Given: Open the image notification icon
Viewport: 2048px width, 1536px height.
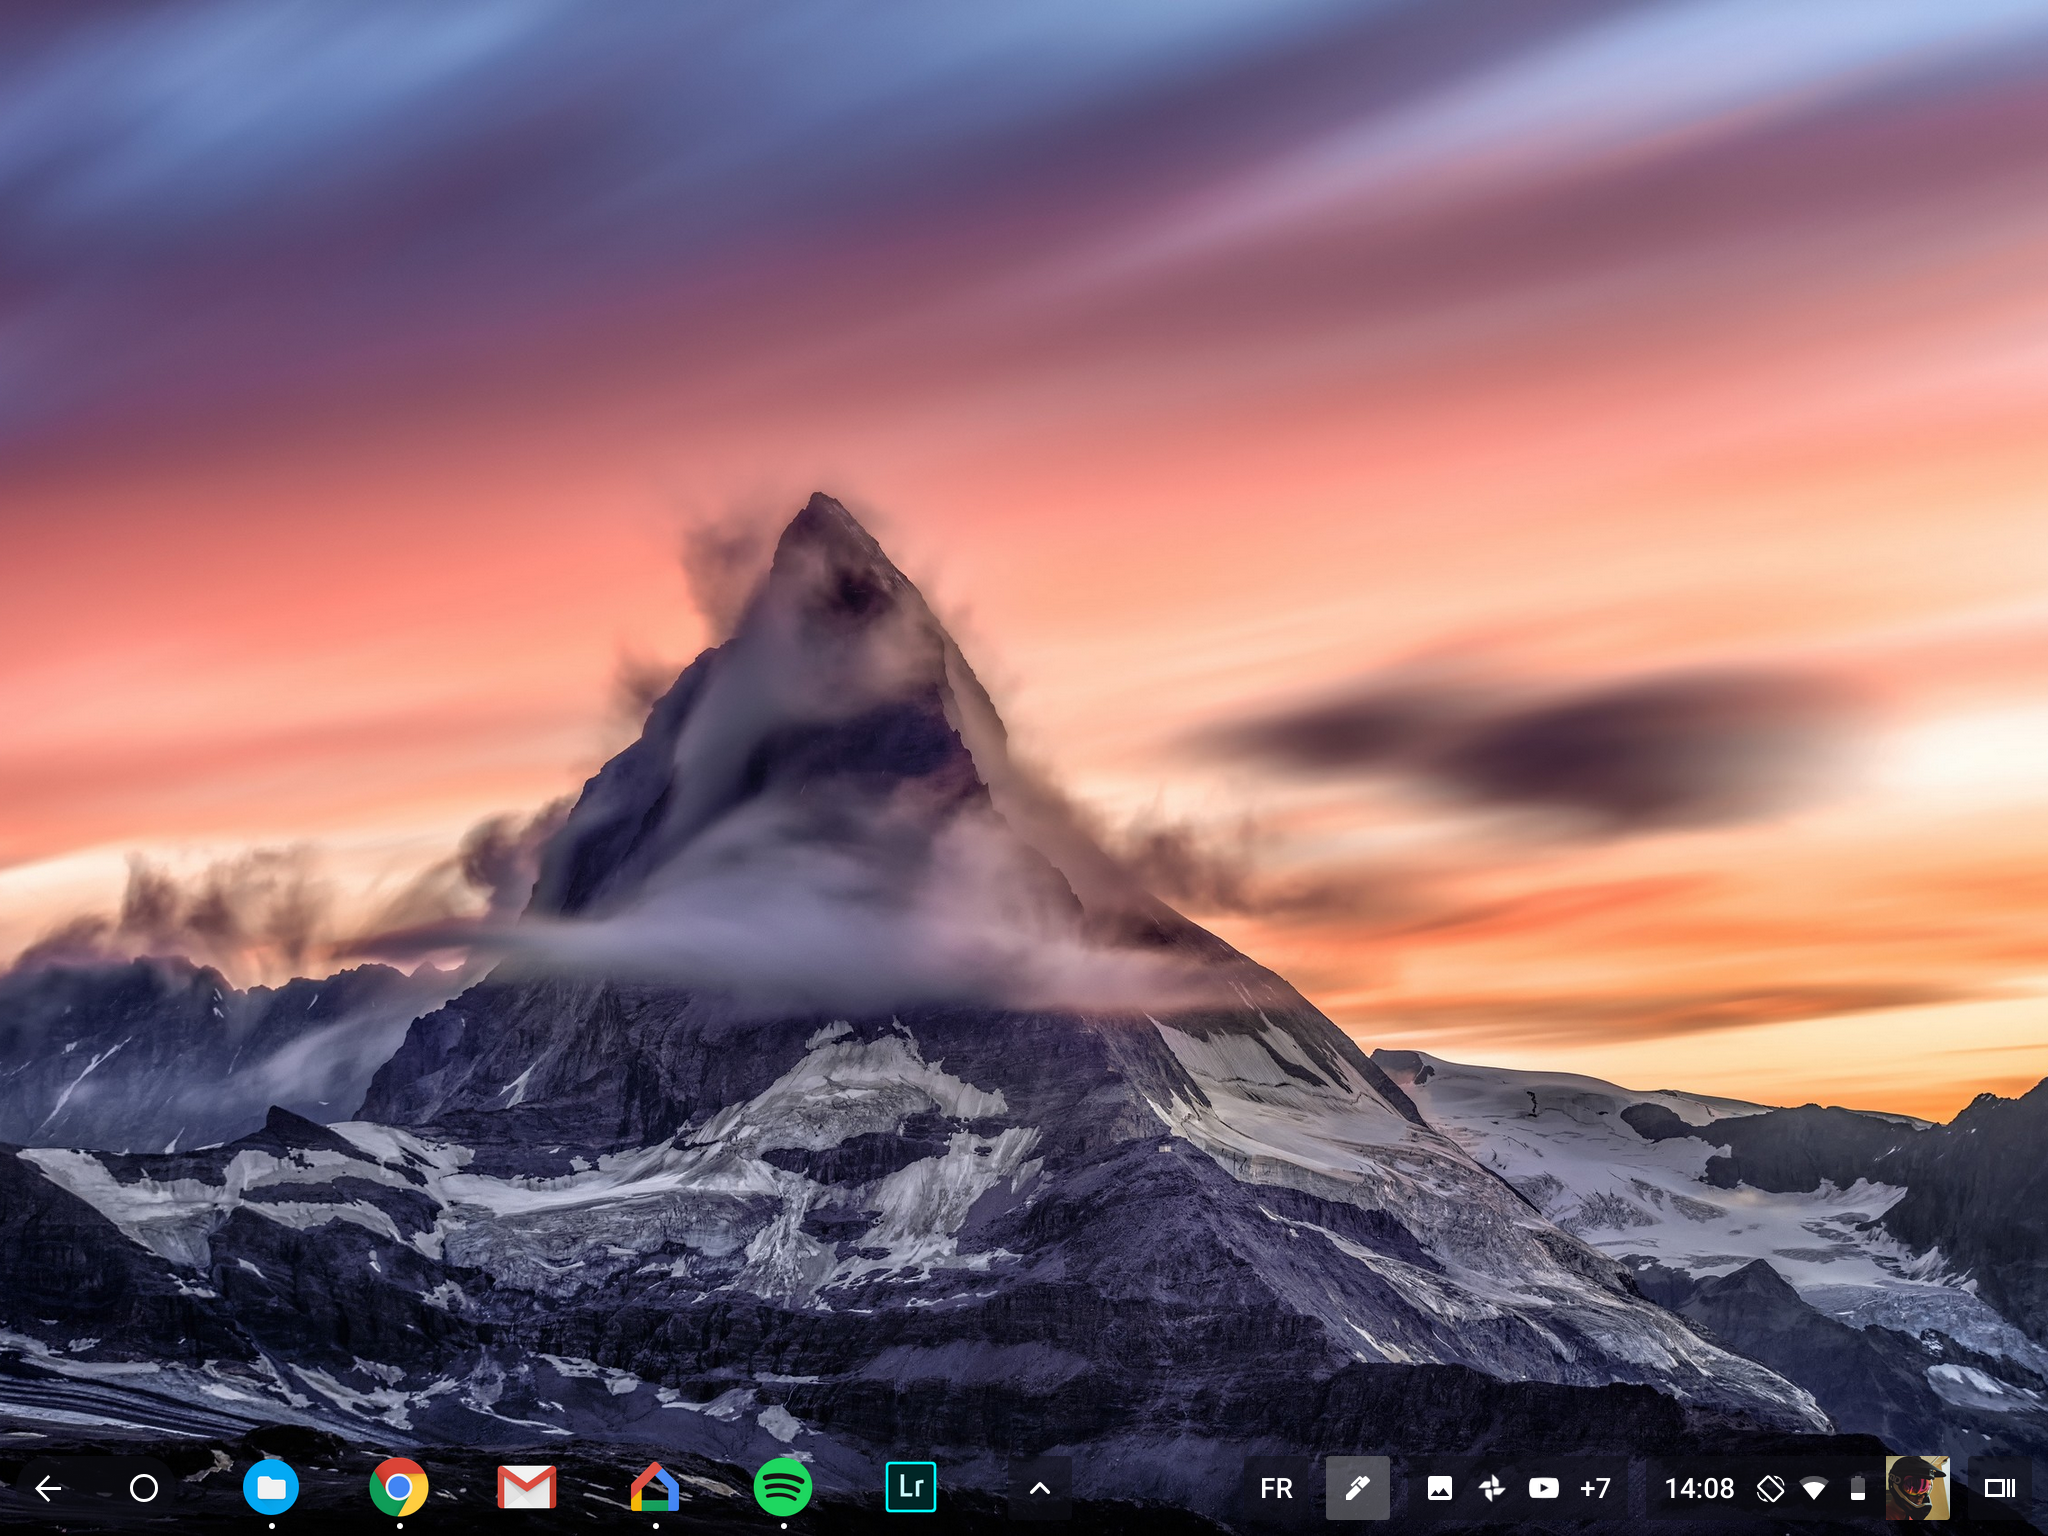Looking at the screenshot, I should pyautogui.click(x=1440, y=1488).
